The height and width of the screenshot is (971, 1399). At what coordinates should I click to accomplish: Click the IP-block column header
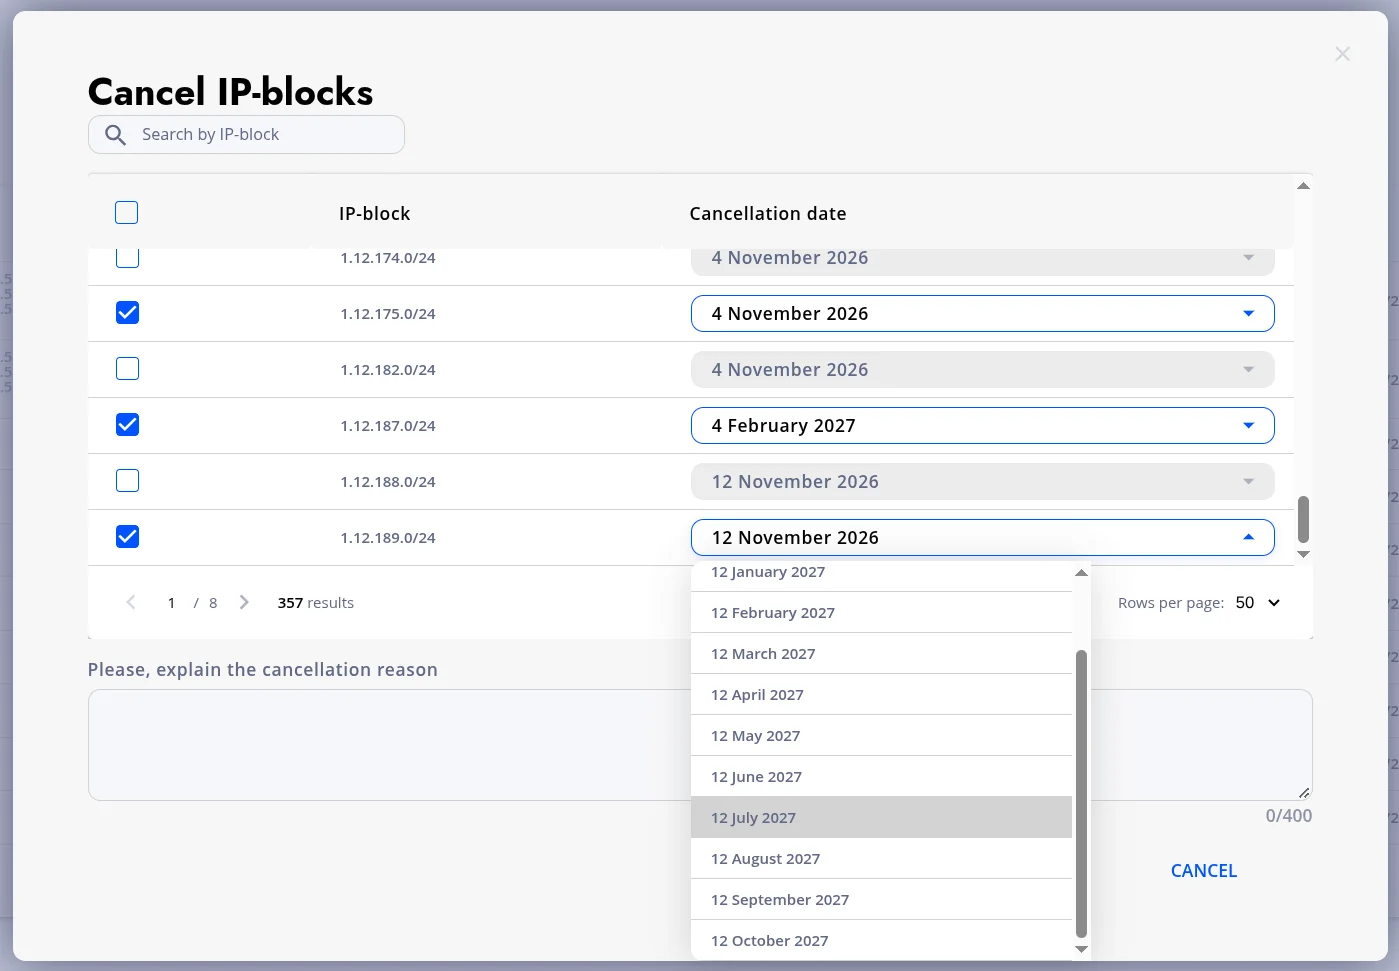tap(375, 214)
